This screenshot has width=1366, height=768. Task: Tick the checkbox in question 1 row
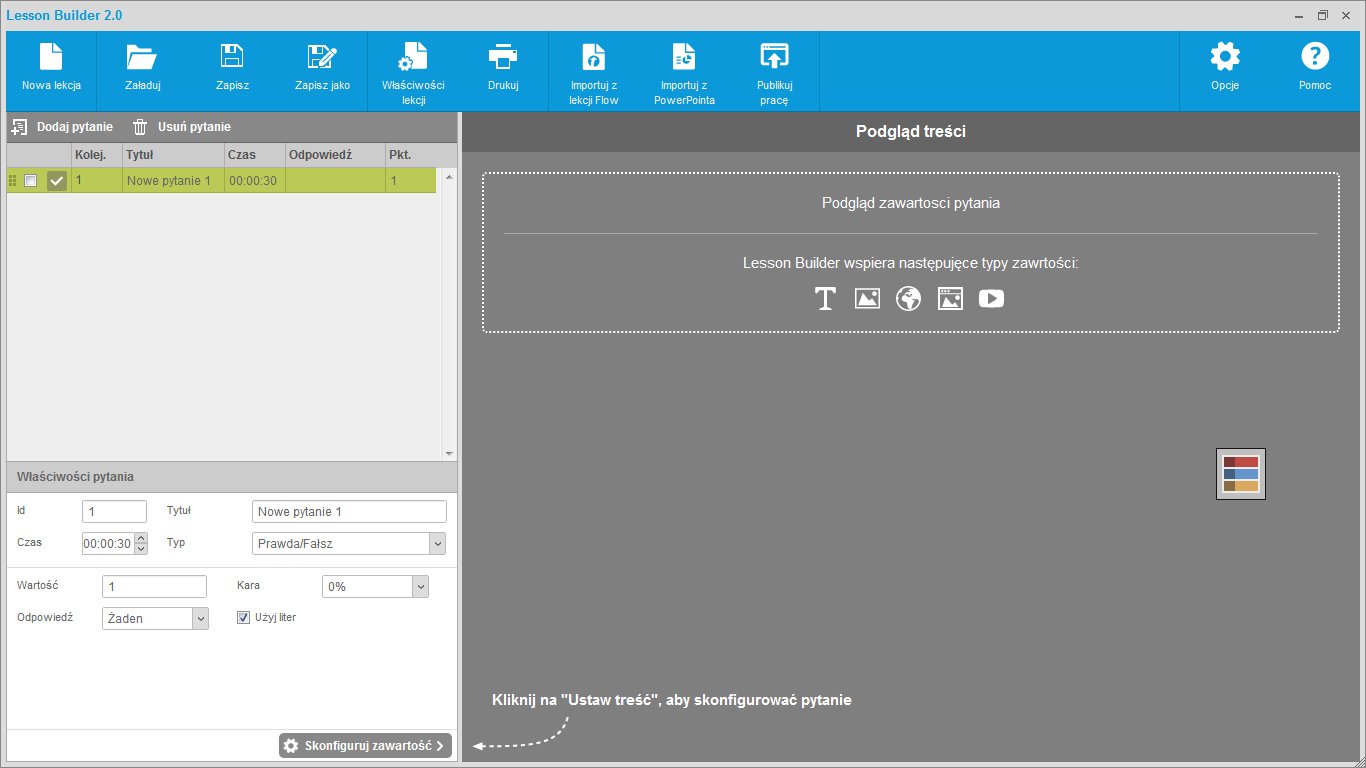click(x=31, y=181)
